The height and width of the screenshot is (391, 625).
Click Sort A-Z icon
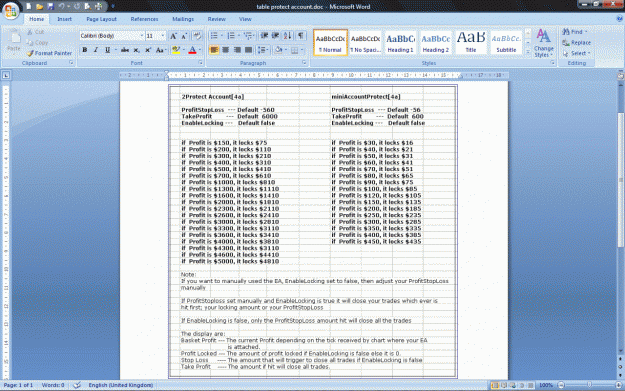(x=287, y=36)
